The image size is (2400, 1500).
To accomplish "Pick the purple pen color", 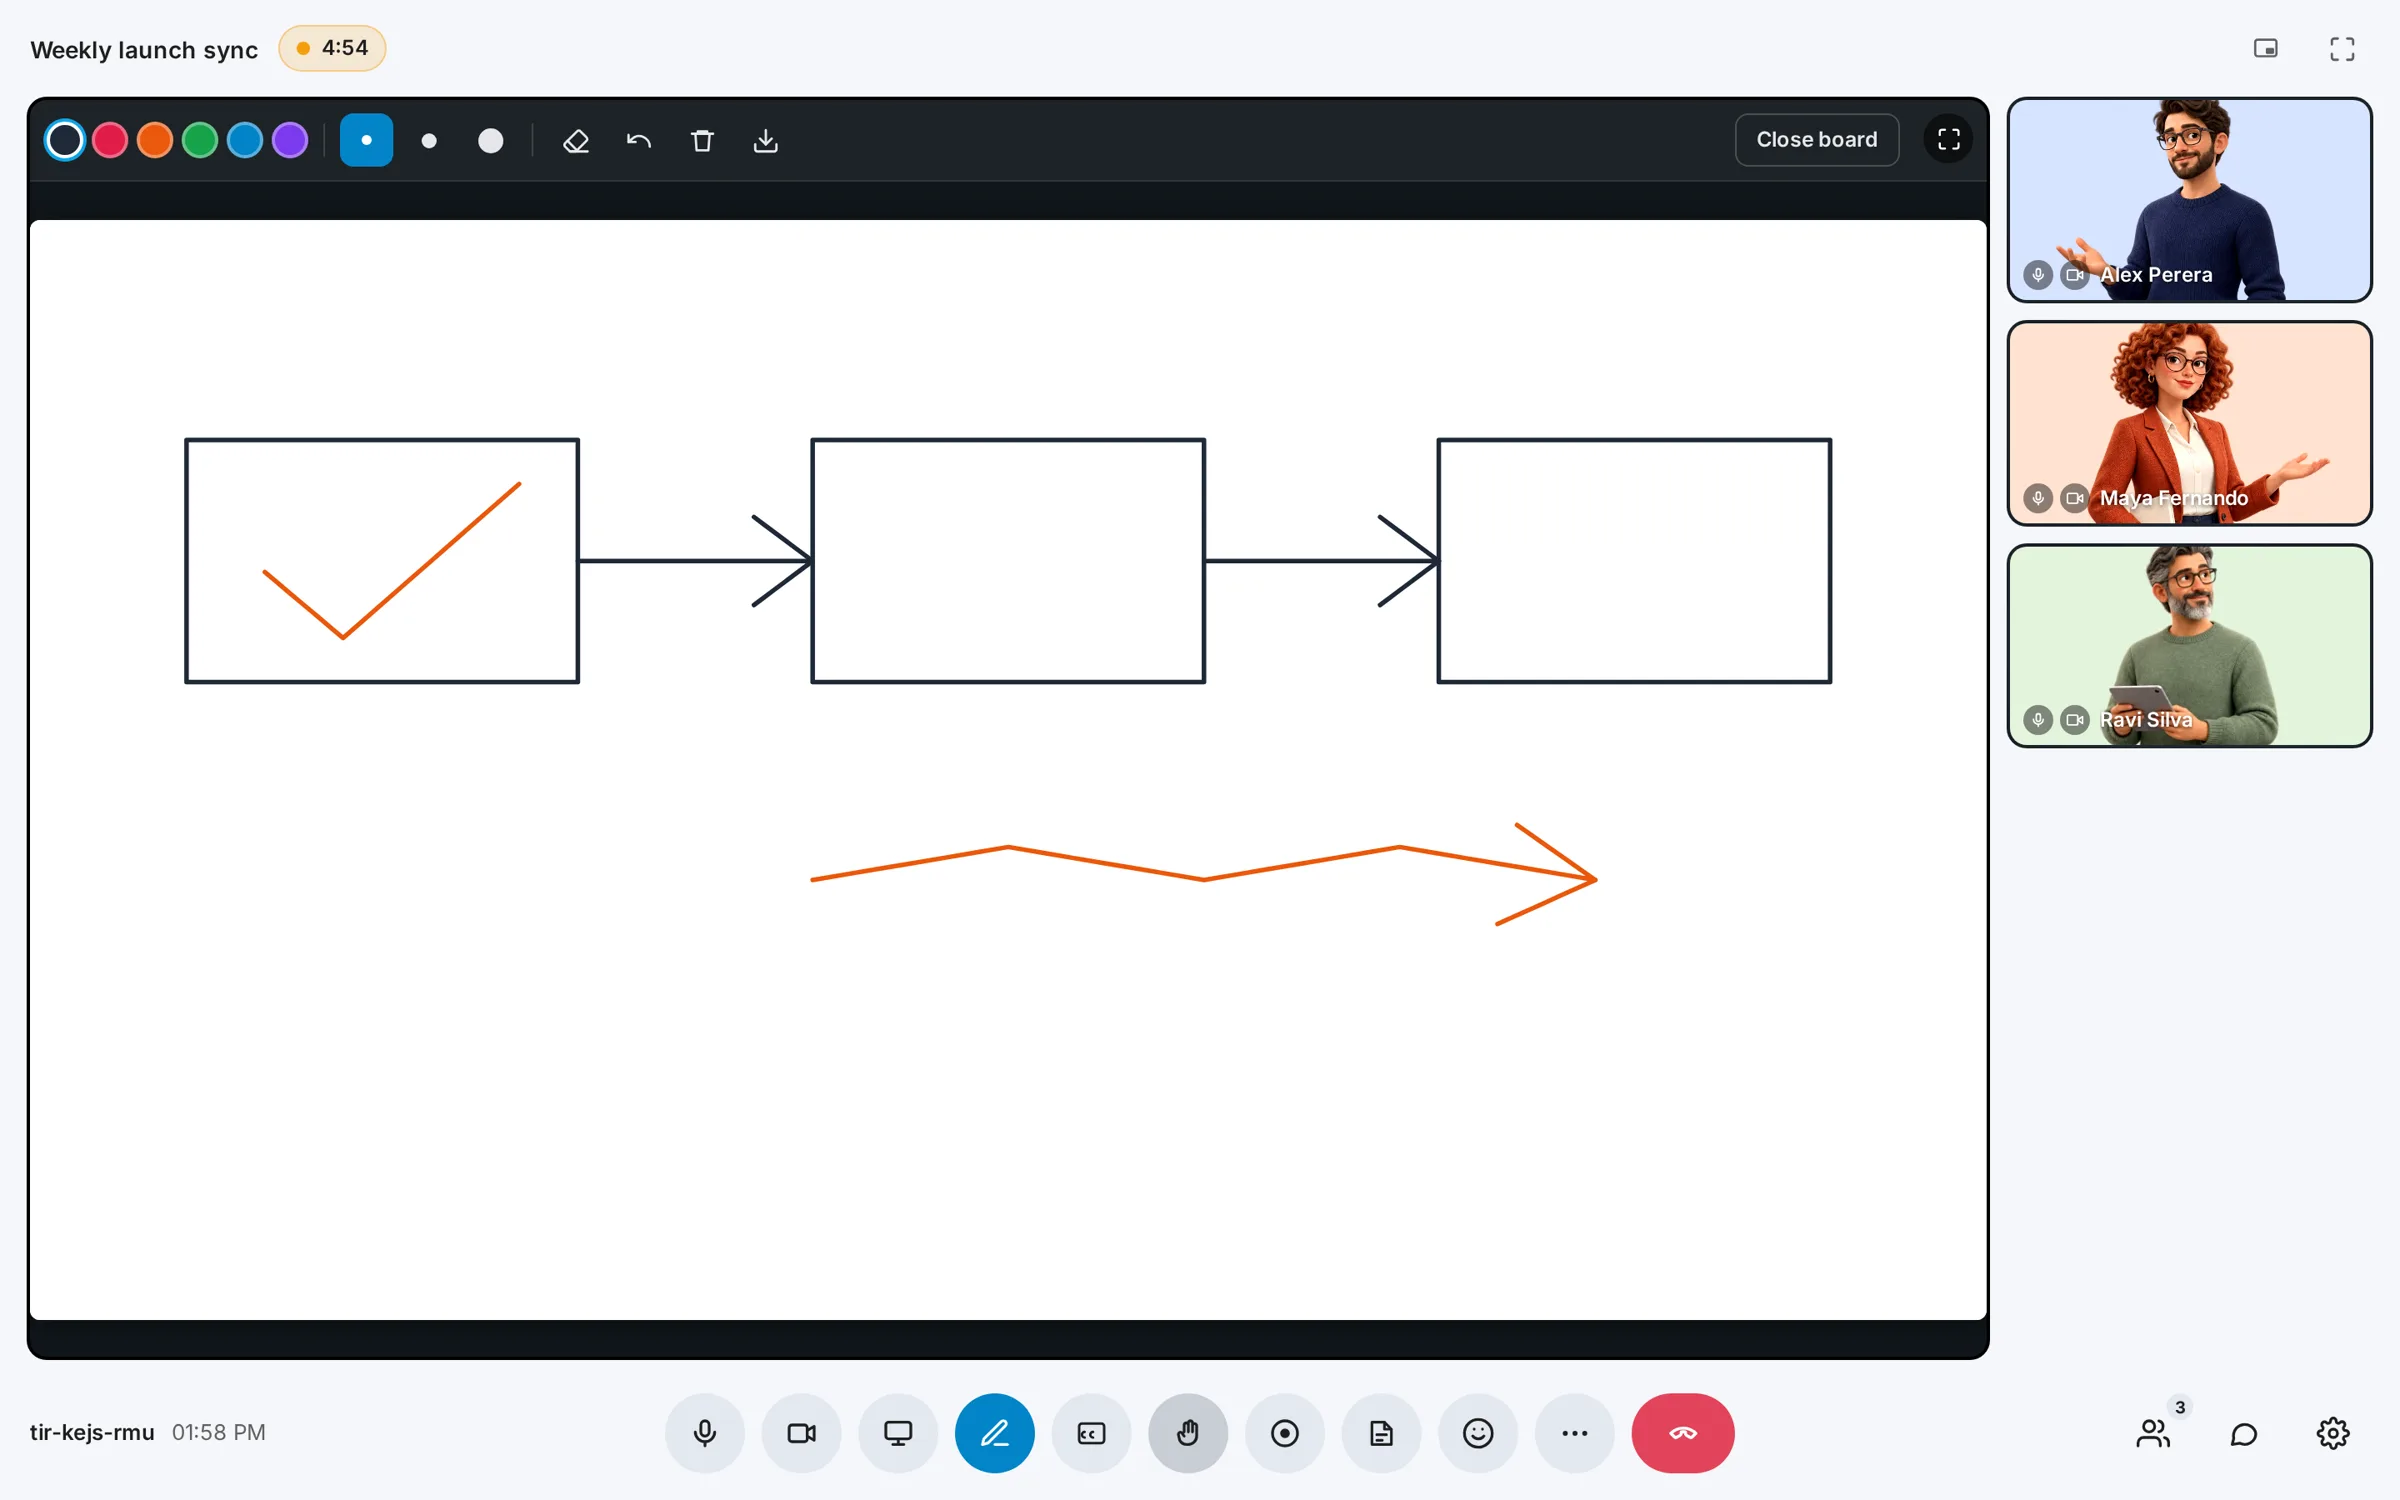I will point(290,140).
